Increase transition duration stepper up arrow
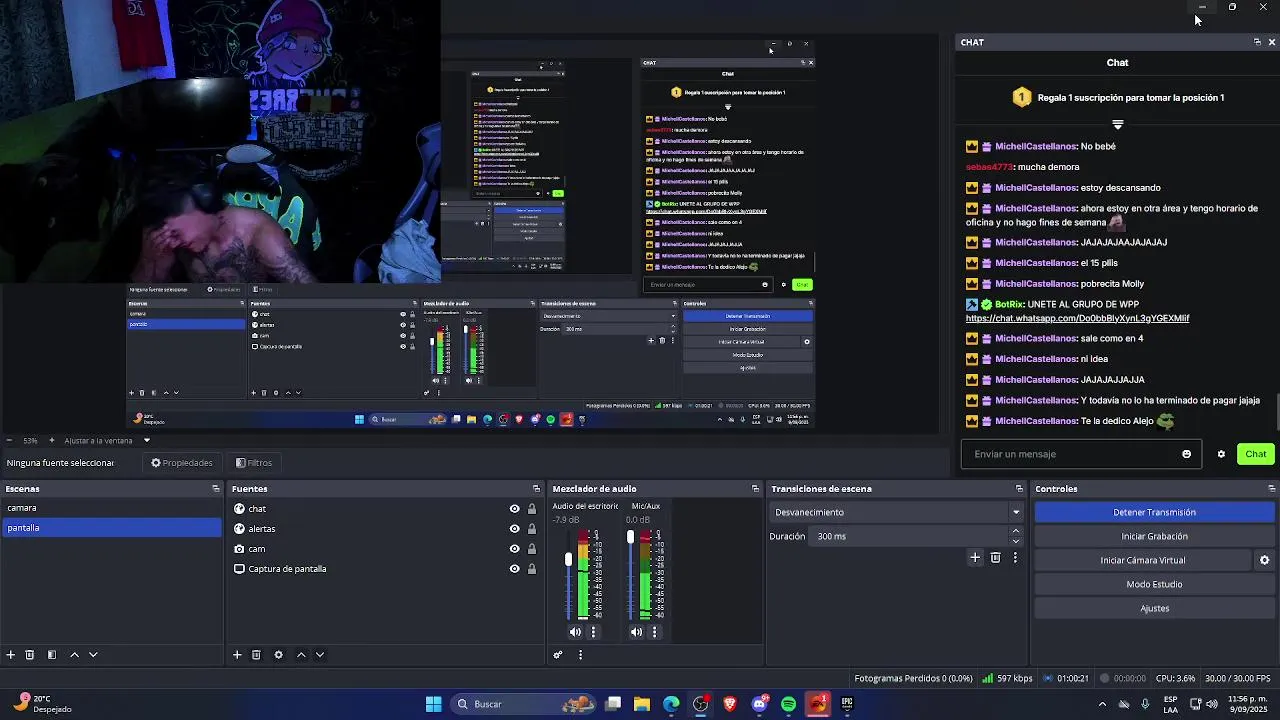 1016,531
